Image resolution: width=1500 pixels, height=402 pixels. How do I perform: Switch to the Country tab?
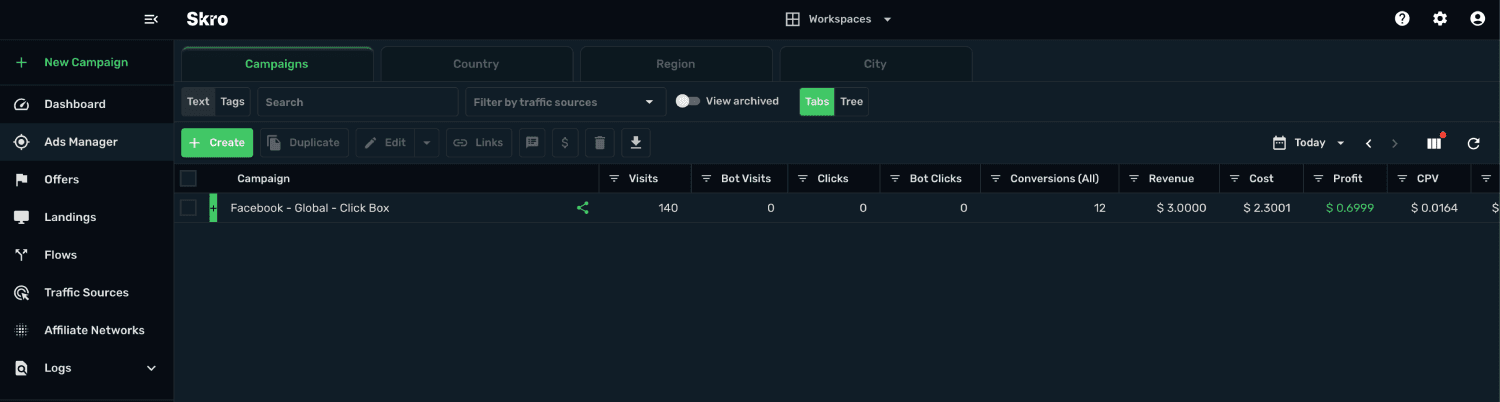tap(476, 64)
